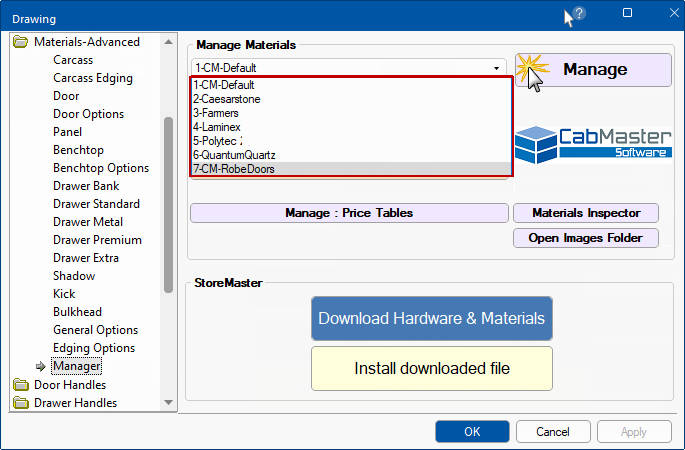Click the Drawer Handles folder icon
This screenshot has width=685, height=450.
tap(21, 403)
